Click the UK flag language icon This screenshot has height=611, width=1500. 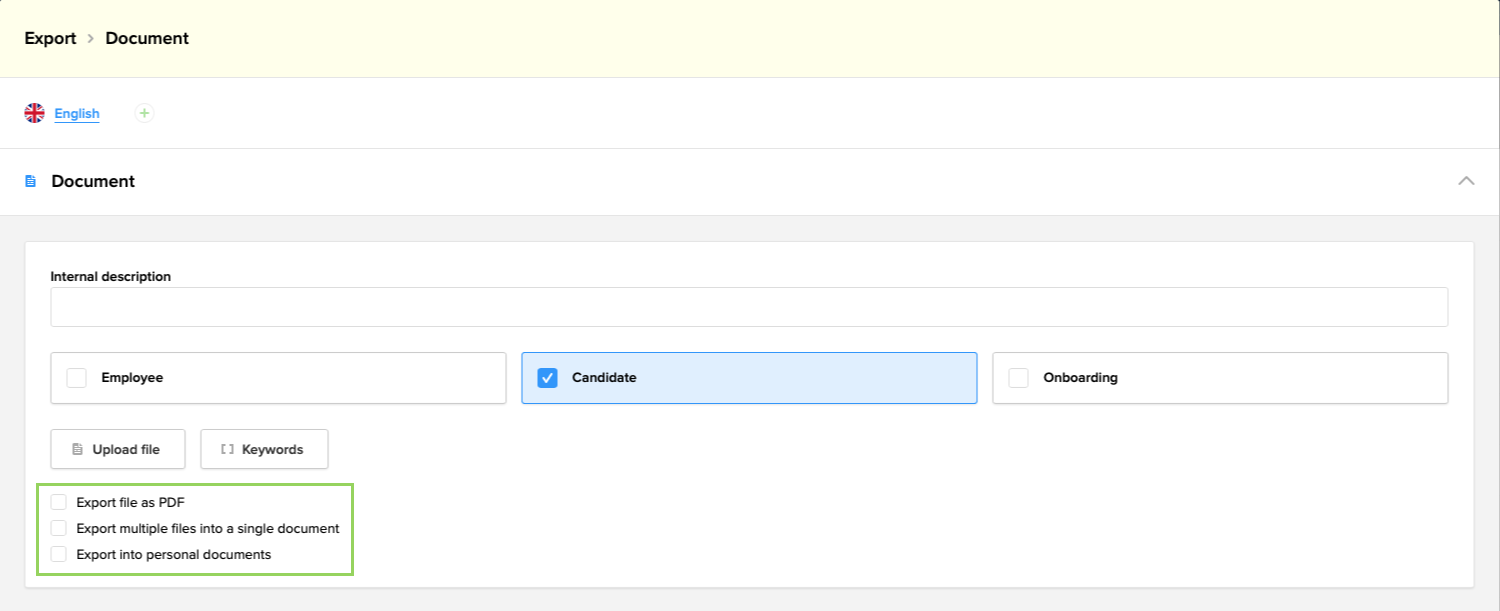[x=35, y=113]
